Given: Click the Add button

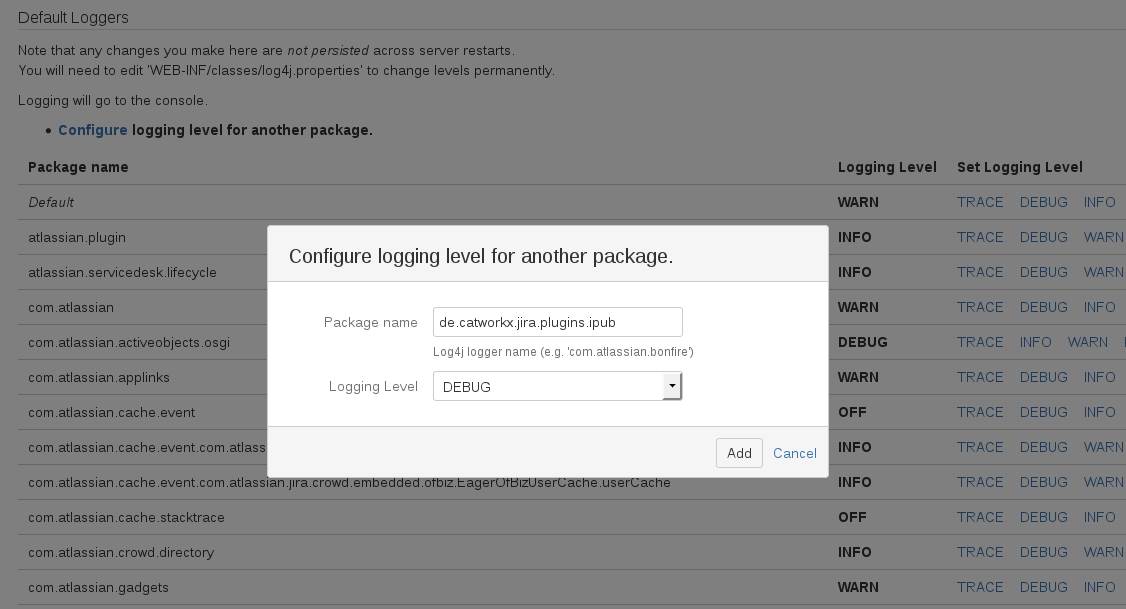Looking at the screenshot, I should tap(739, 453).
